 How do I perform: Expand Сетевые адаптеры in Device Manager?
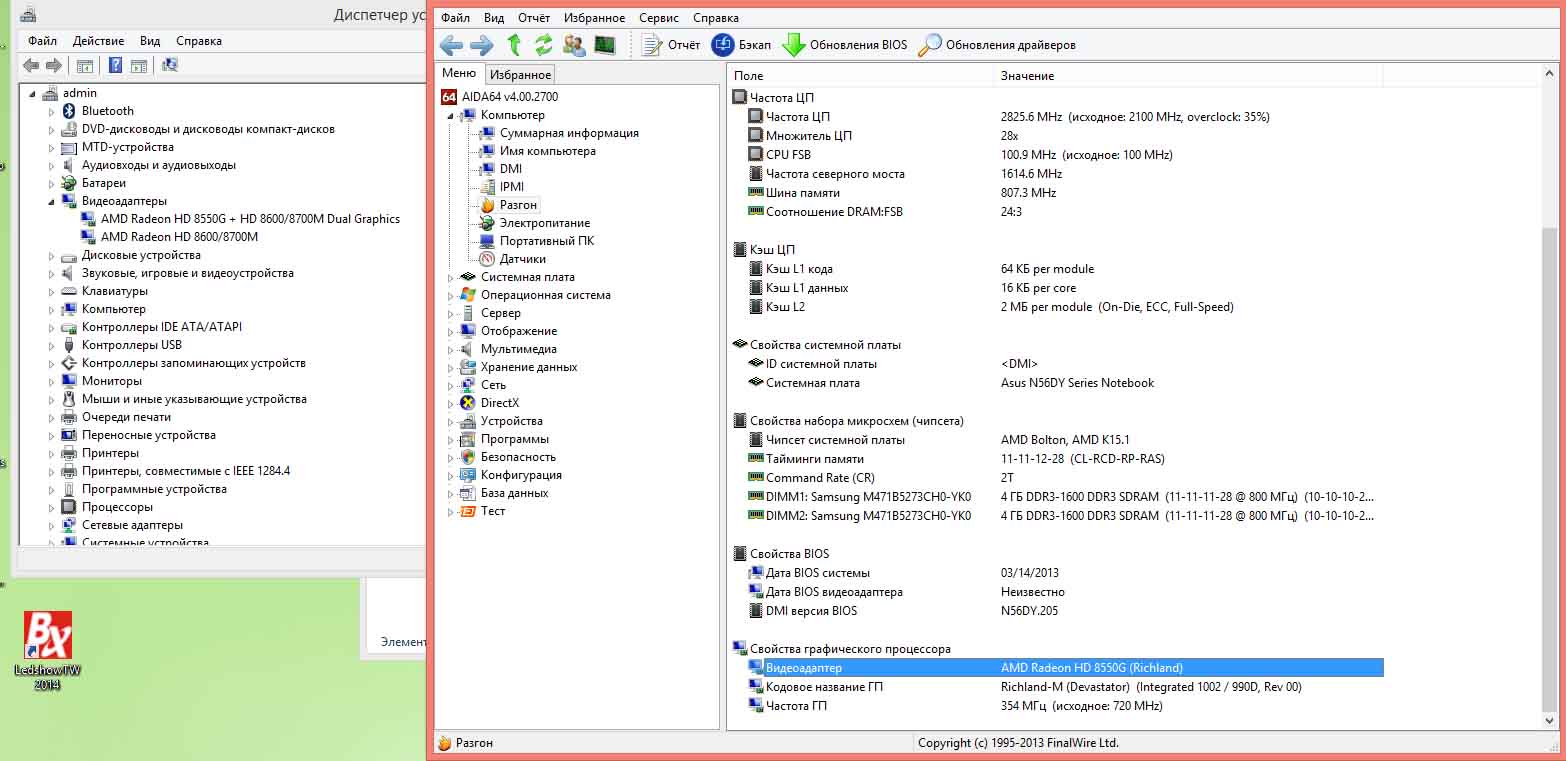click(52, 525)
